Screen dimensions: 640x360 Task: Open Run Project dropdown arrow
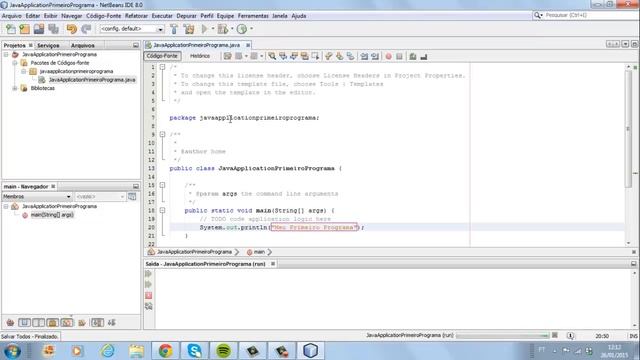pyautogui.click(x=213, y=29)
